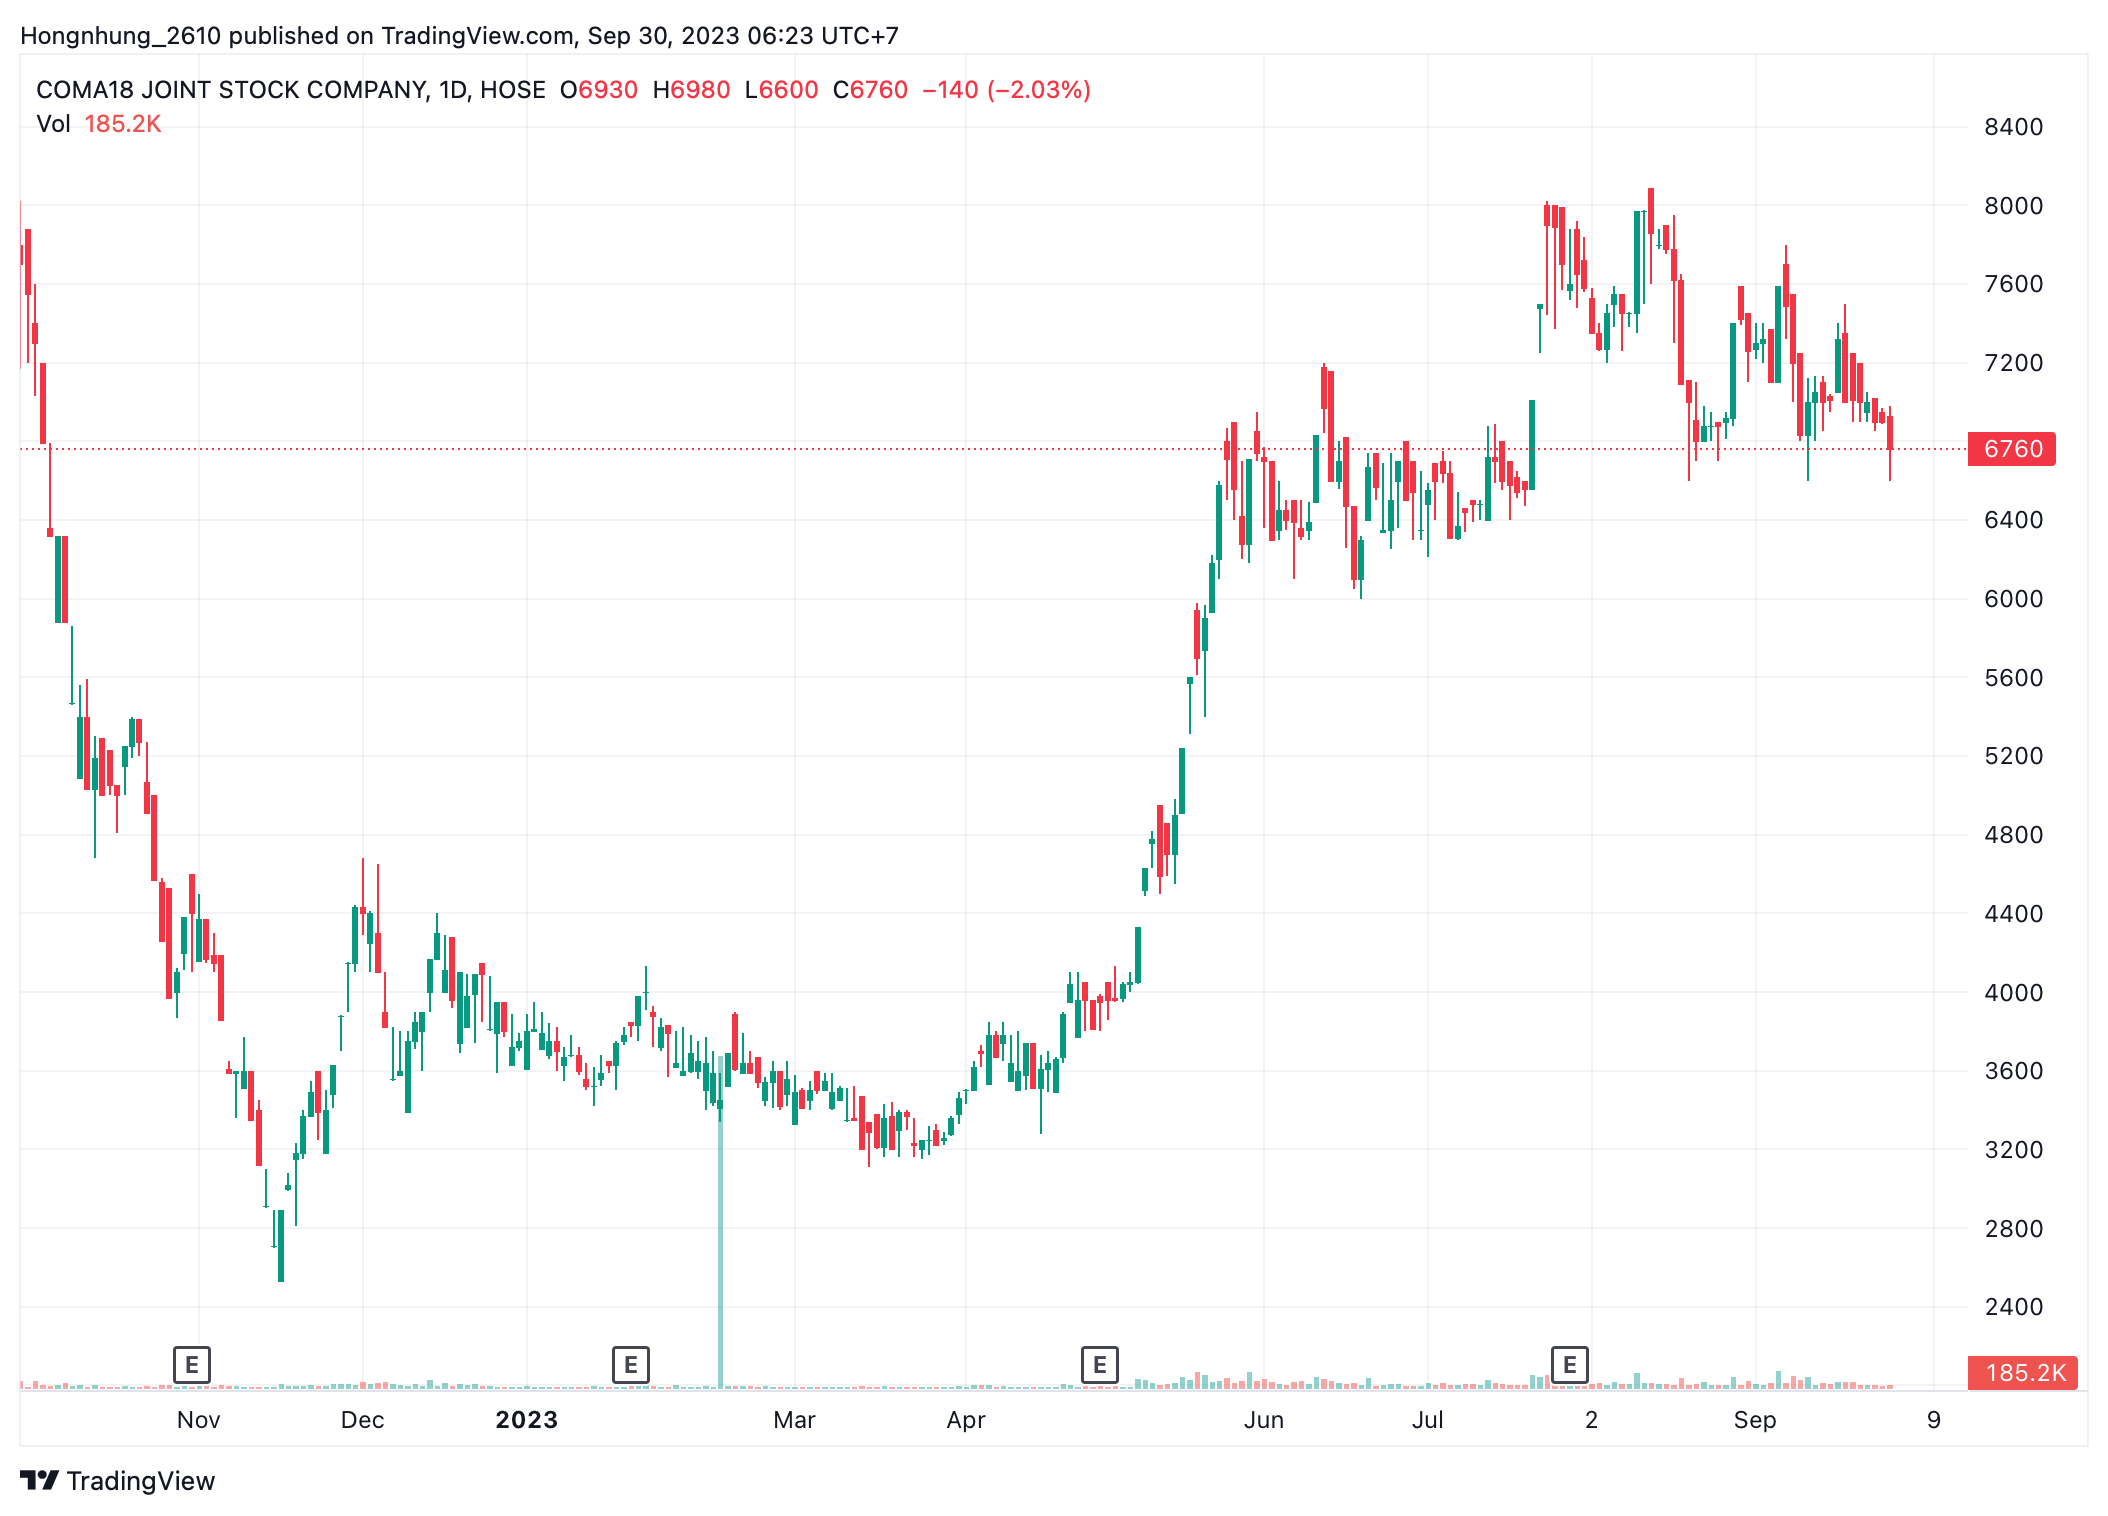The image size is (2108, 1516).
Task: Click the close value C6760
Action: 870,90
